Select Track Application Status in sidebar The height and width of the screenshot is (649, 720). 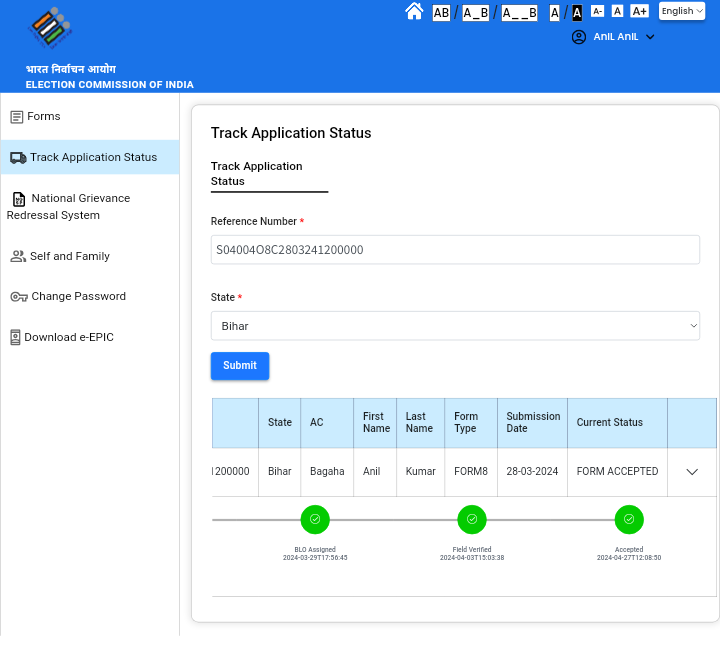(90, 157)
